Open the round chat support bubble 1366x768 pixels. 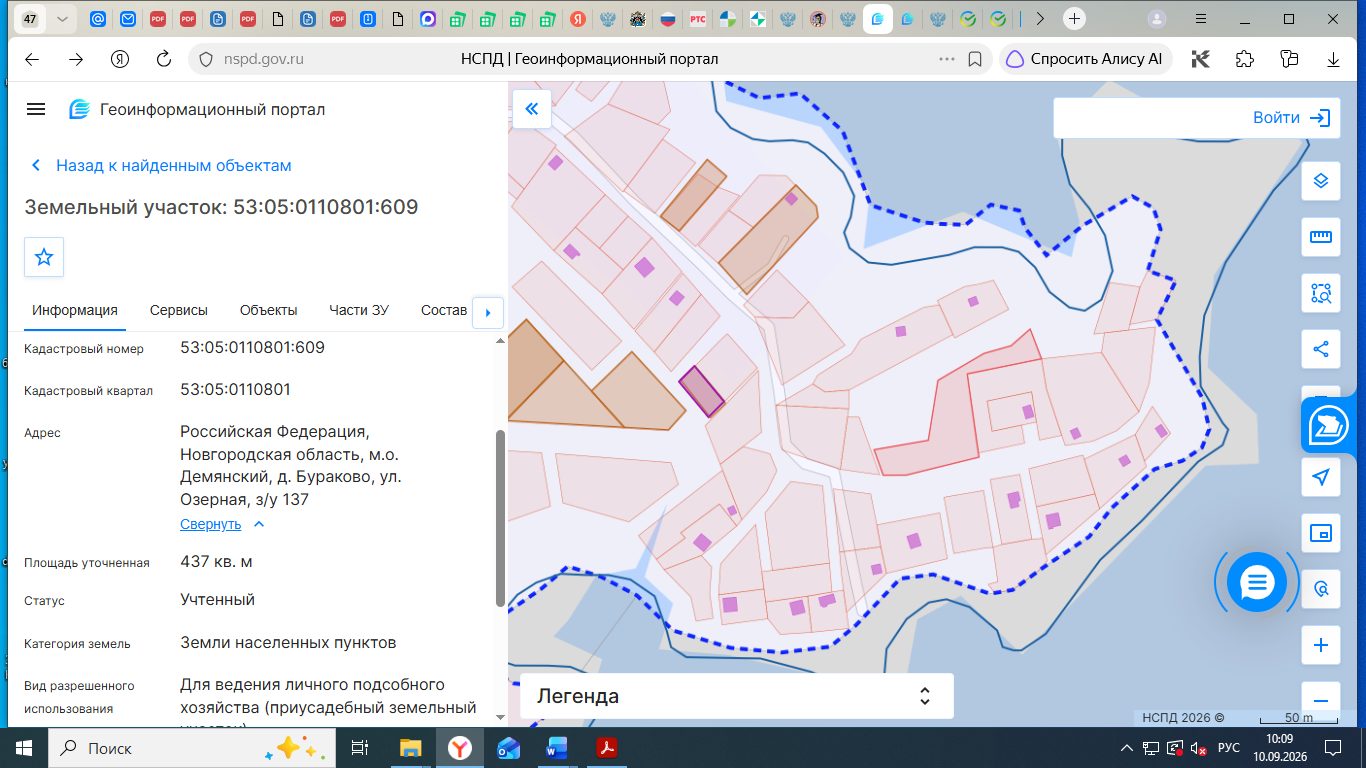[x=1256, y=582]
